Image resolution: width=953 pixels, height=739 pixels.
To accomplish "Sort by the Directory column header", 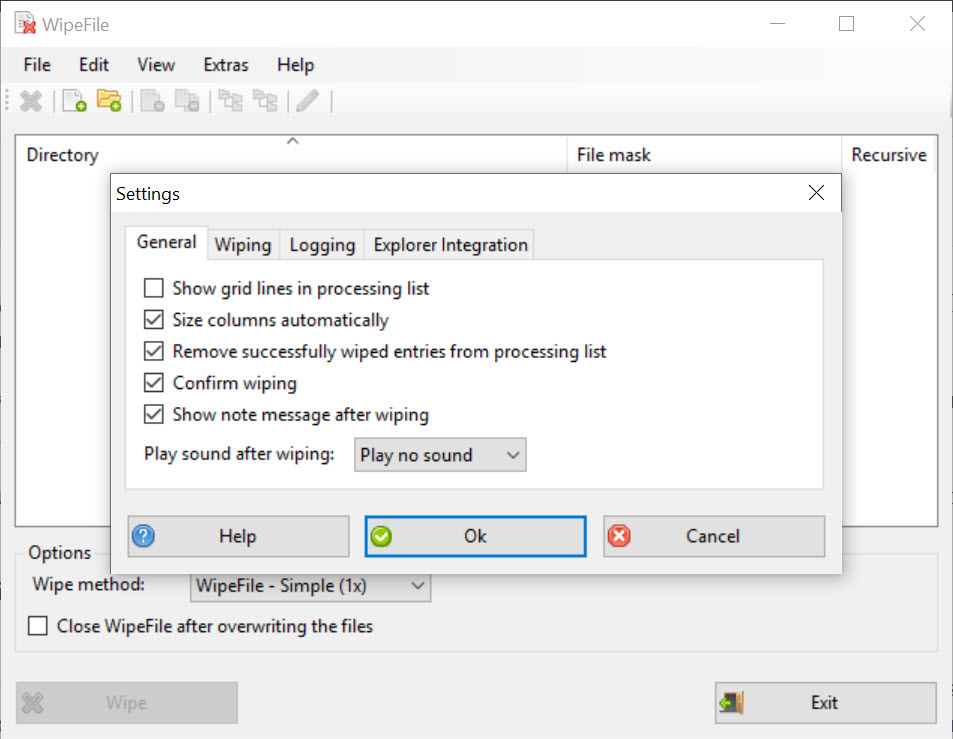I will pos(291,154).
